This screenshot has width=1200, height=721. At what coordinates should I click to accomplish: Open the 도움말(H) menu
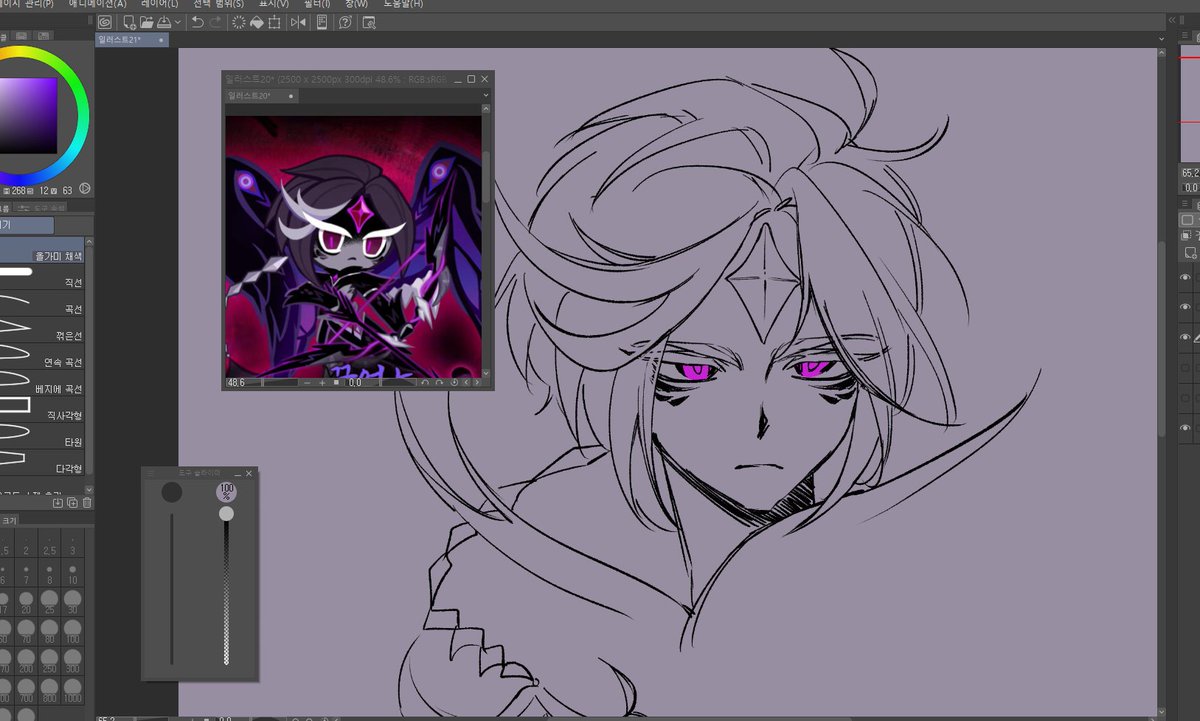pyautogui.click(x=403, y=4)
